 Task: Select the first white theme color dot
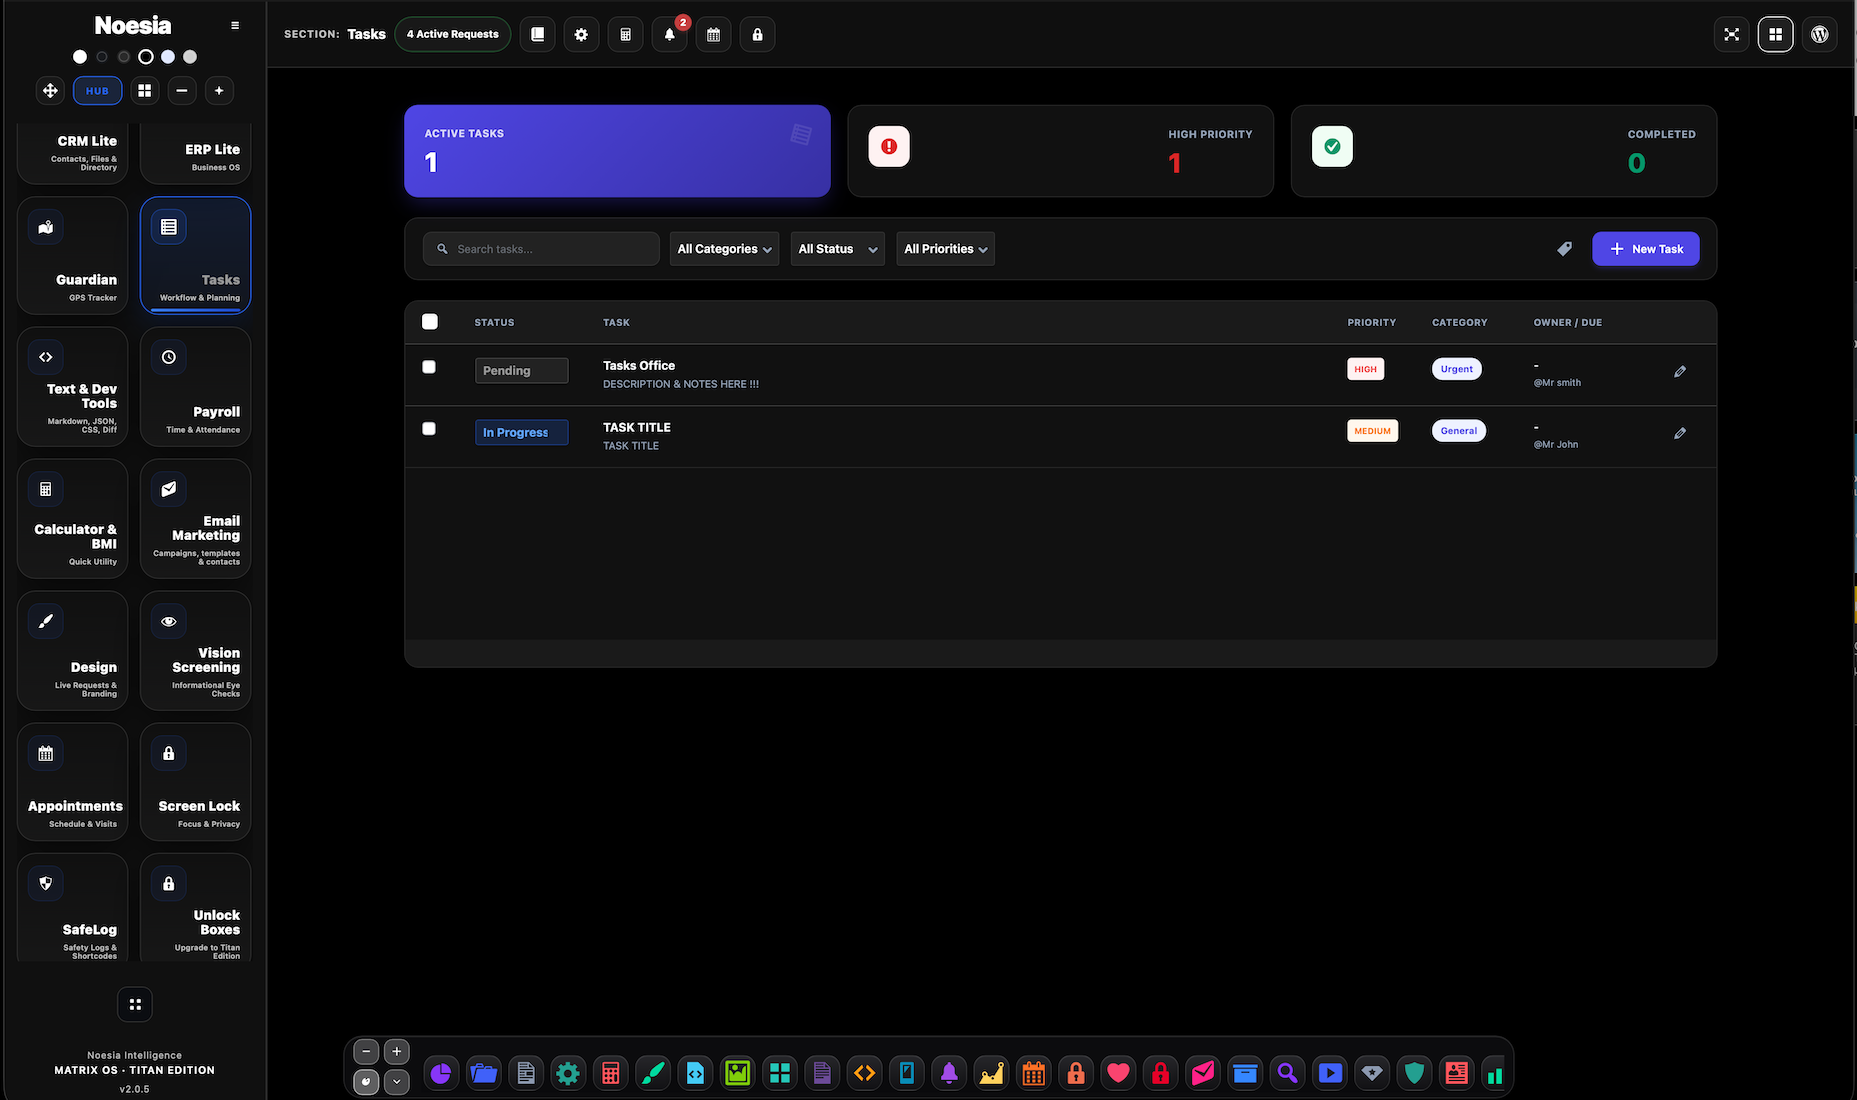coord(80,57)
